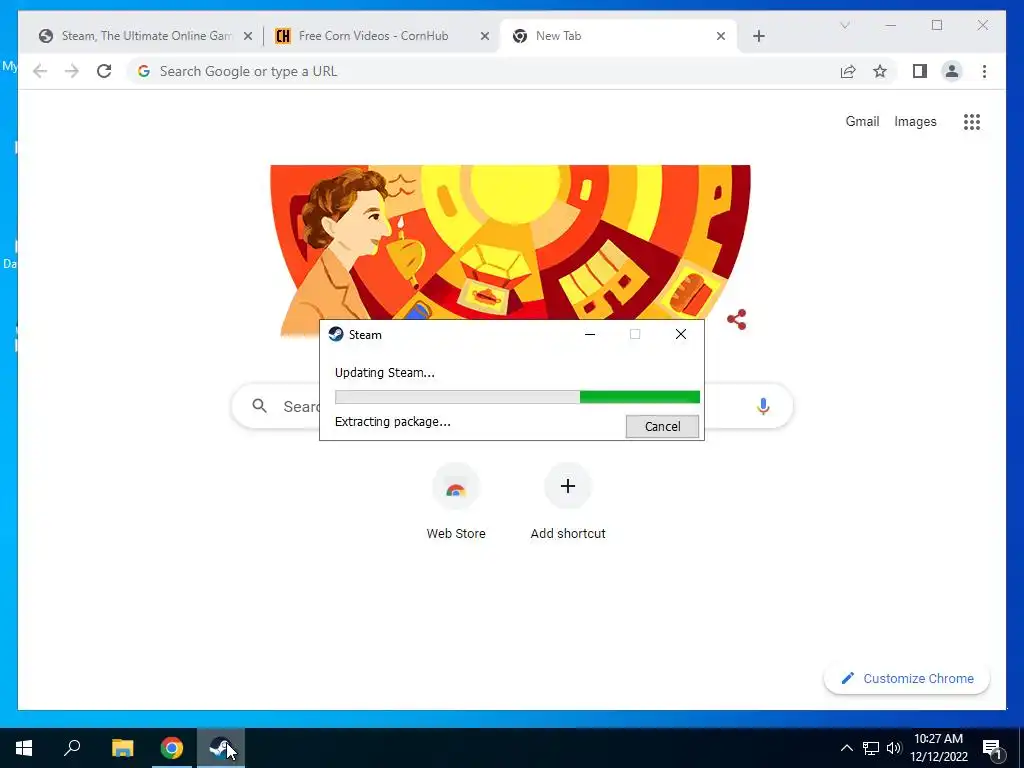
Task: Open Chrome's tab search dropdown
Action: point(844,25)
